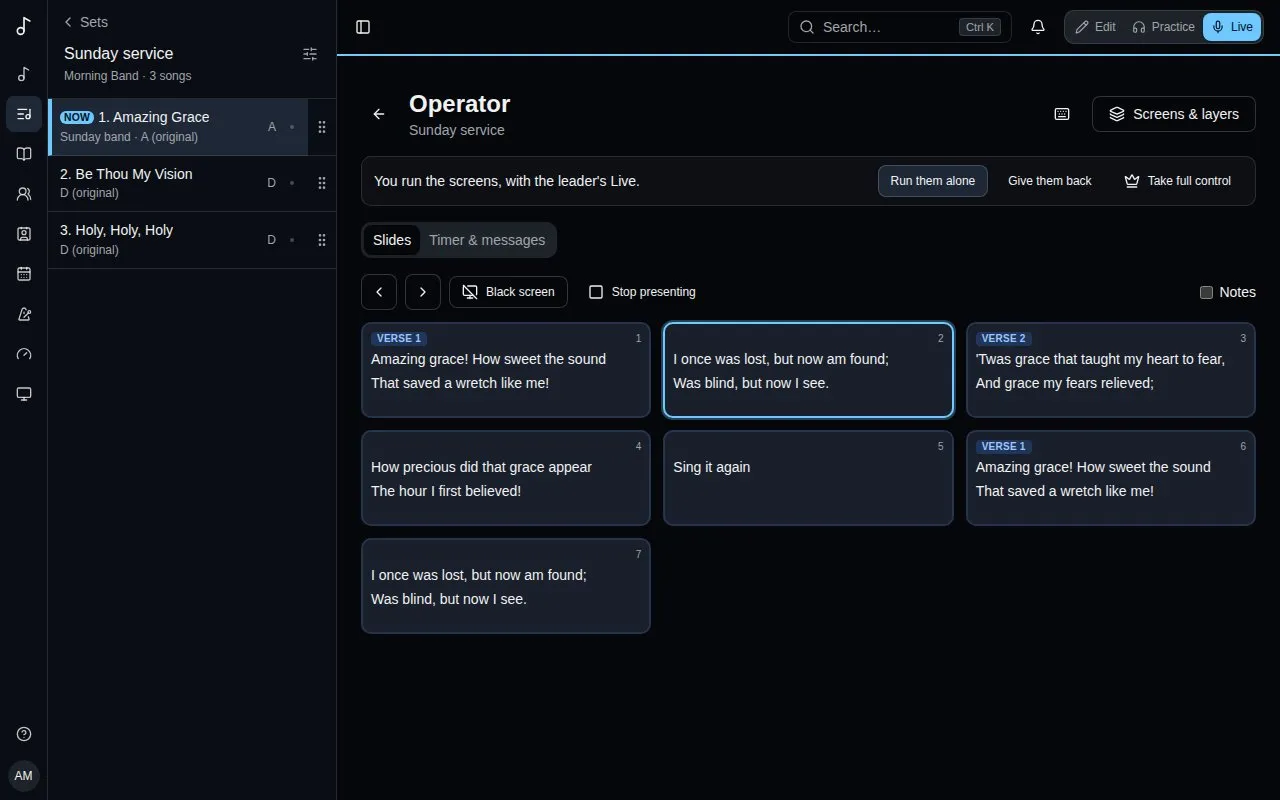
Task: Focus the Search field
Action: pyautogui.click(x=900, y=27)
